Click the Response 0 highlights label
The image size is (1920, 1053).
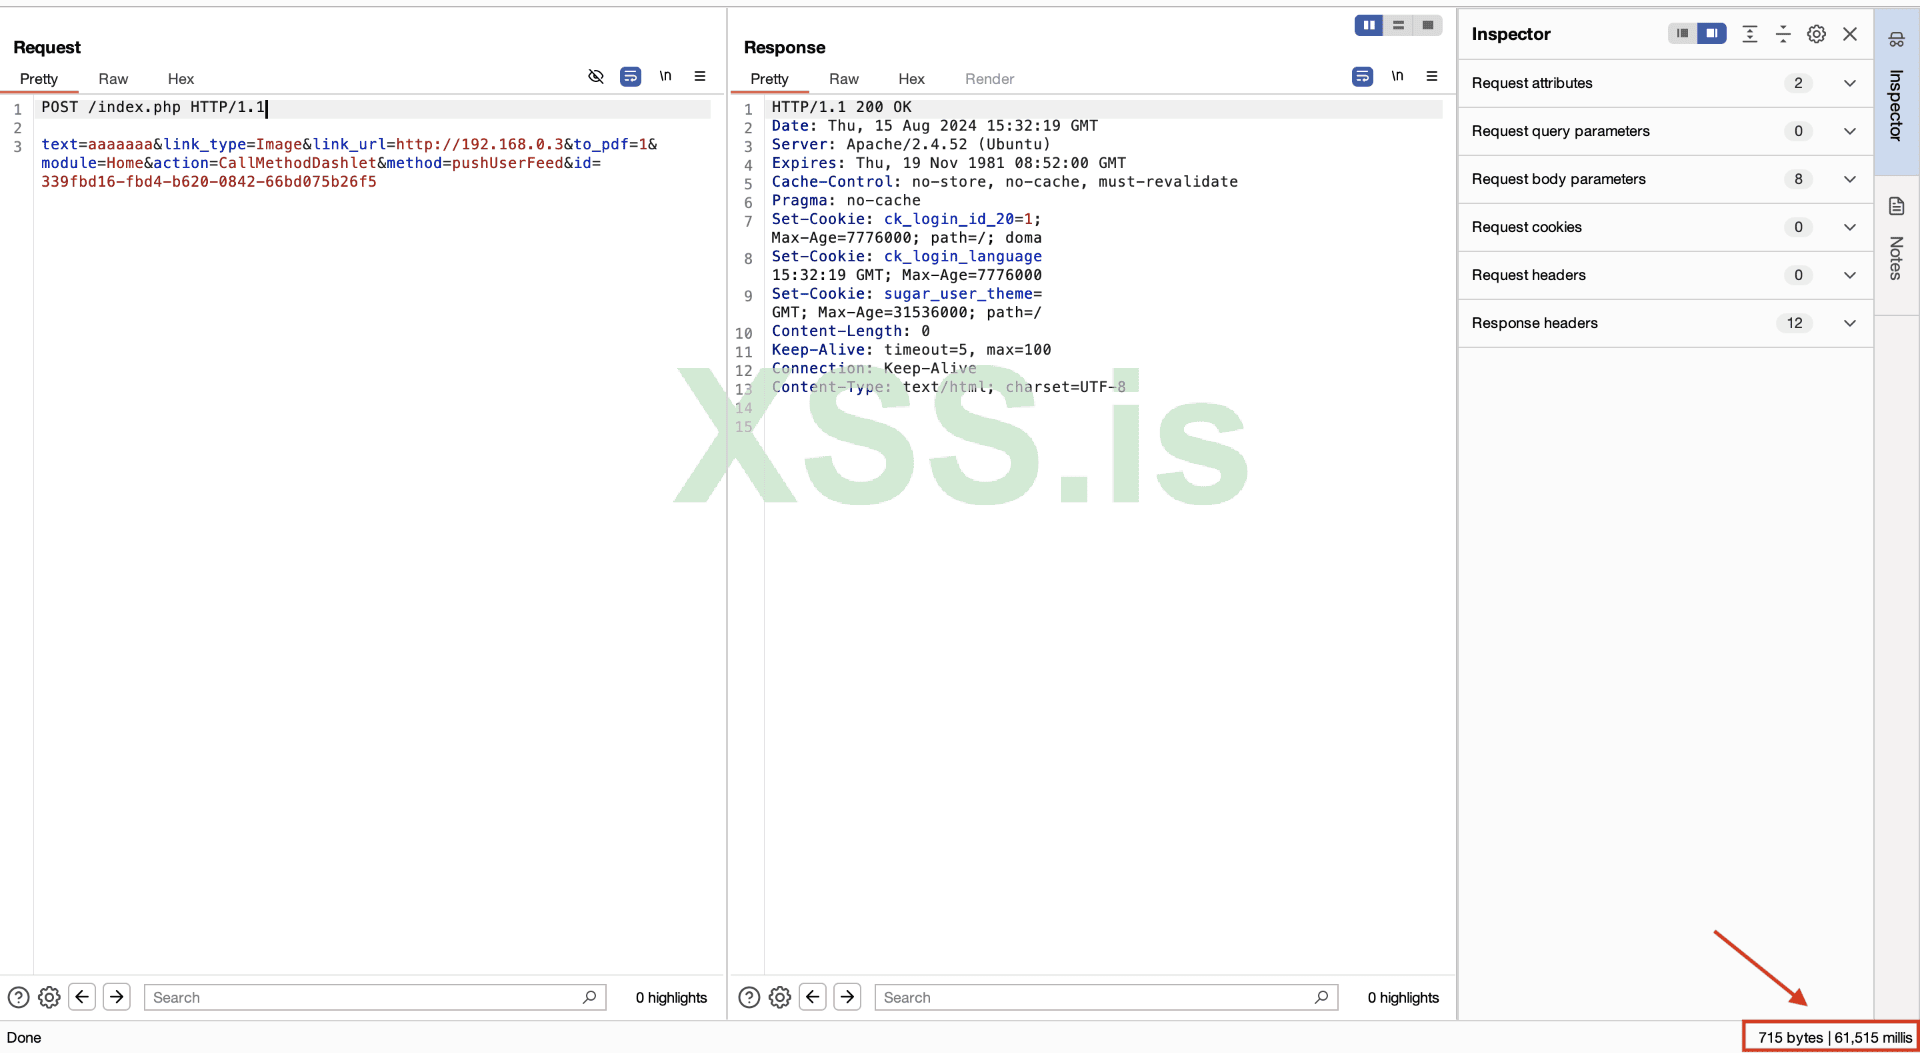pyautogui.click(x=1403, y=997)
